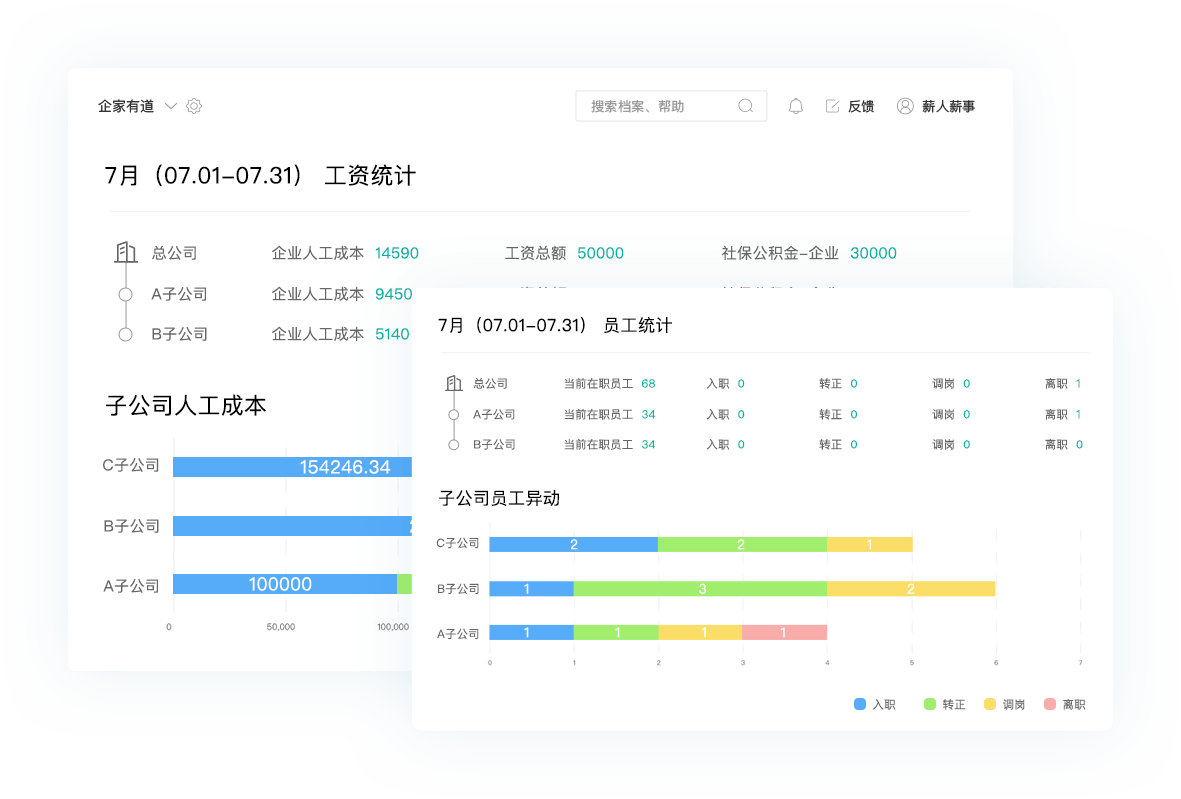Select the A子公司 node circle in 员工统计
The height and width of the screenshot is (799, 1181).
coord(453,414)
